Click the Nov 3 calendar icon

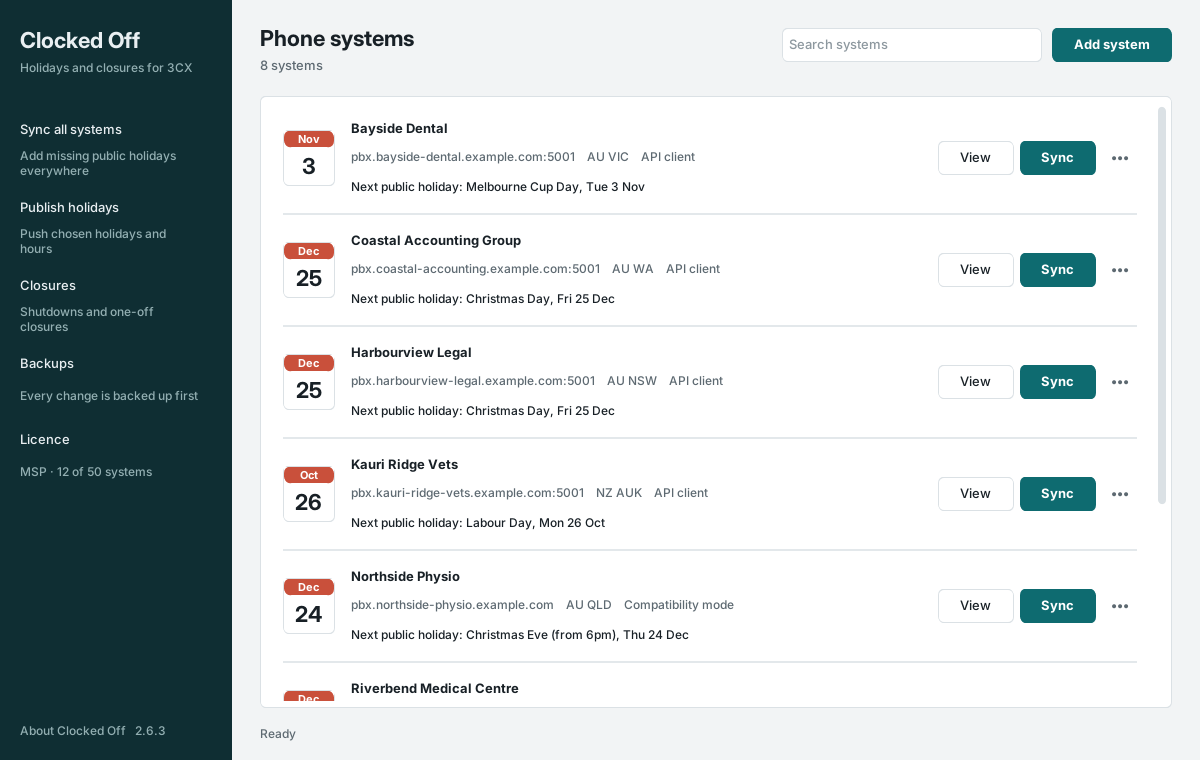click(309, 158)
